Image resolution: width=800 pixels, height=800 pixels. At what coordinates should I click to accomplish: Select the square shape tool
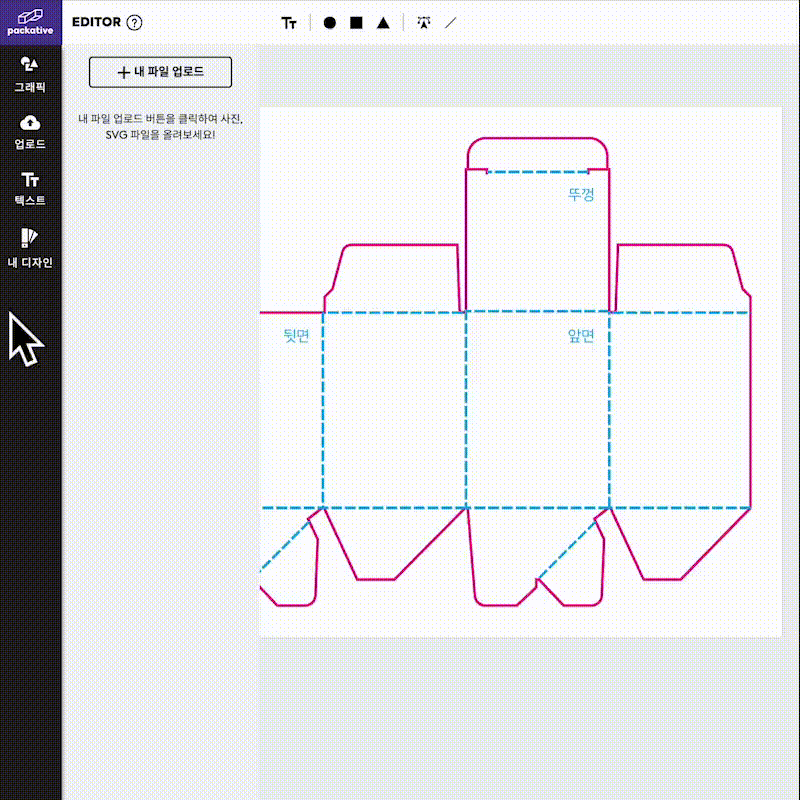tap(356, 23)
